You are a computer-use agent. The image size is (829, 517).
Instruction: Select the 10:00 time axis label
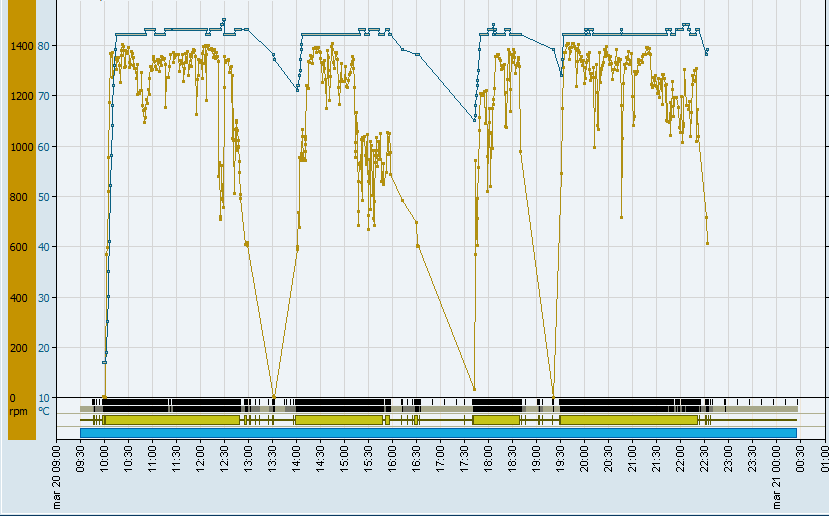point(105,459)
